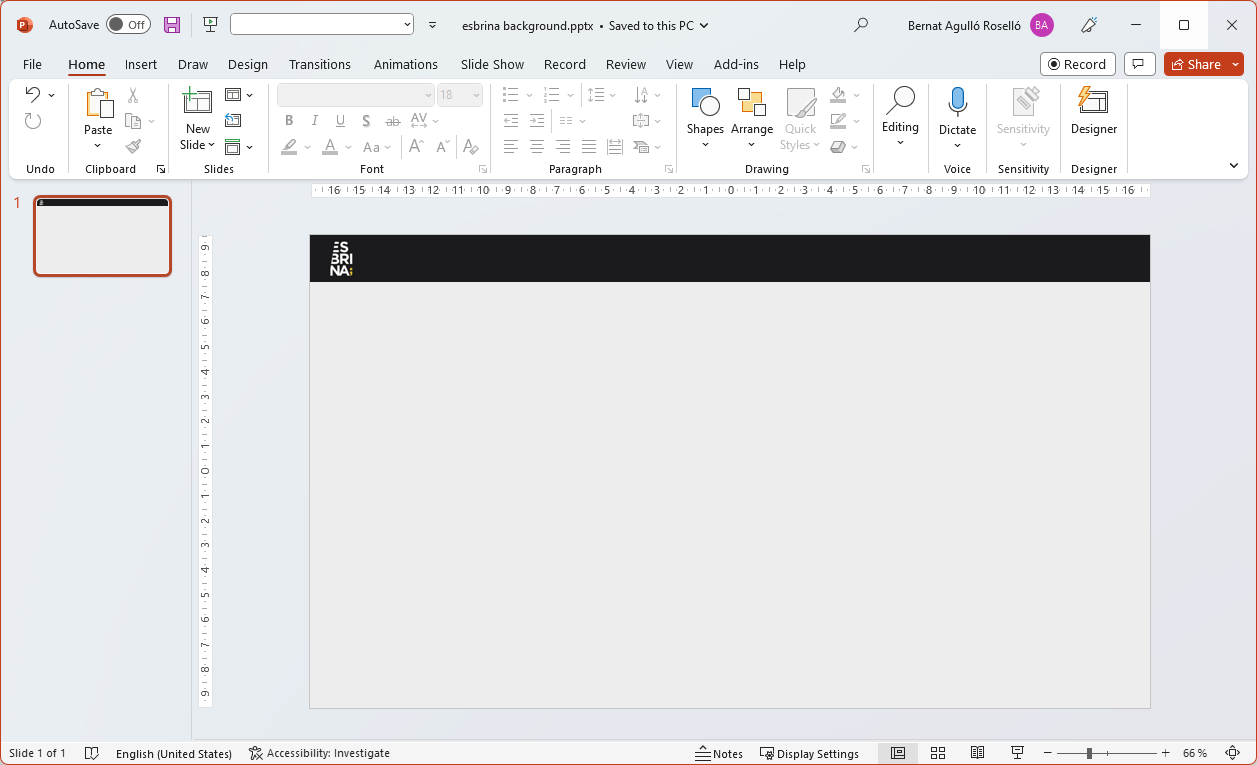The image size is (1257, 765).
Task: Fit slide to current window
Action: coord(1232,753)
